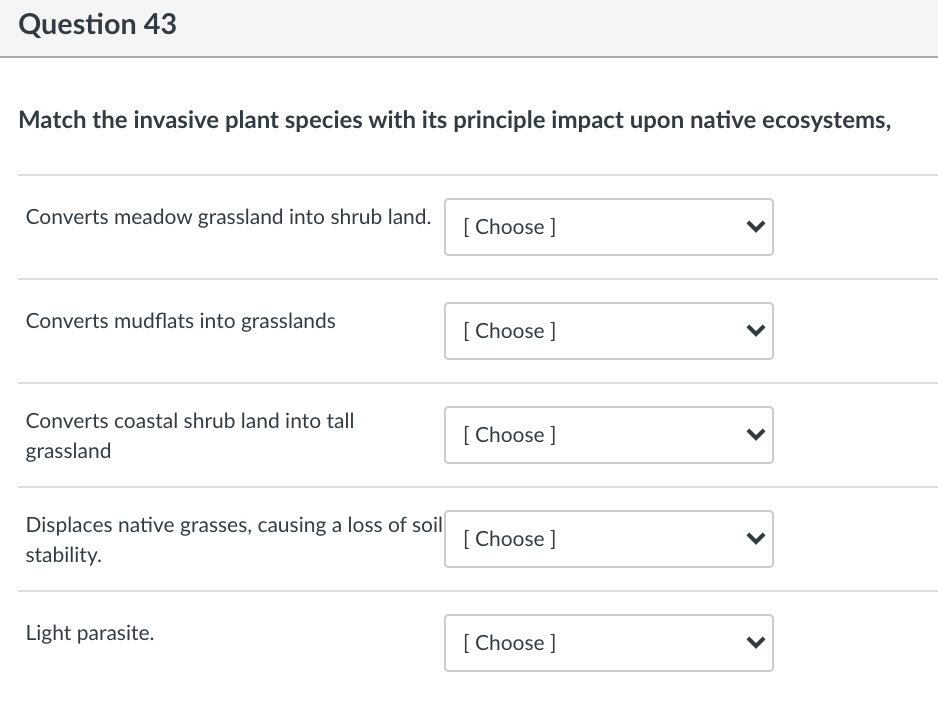Screen dimensions: 938x702
Task: Select the '[ Choose ]' text in the last dropdown
Action: pos(508,643)
